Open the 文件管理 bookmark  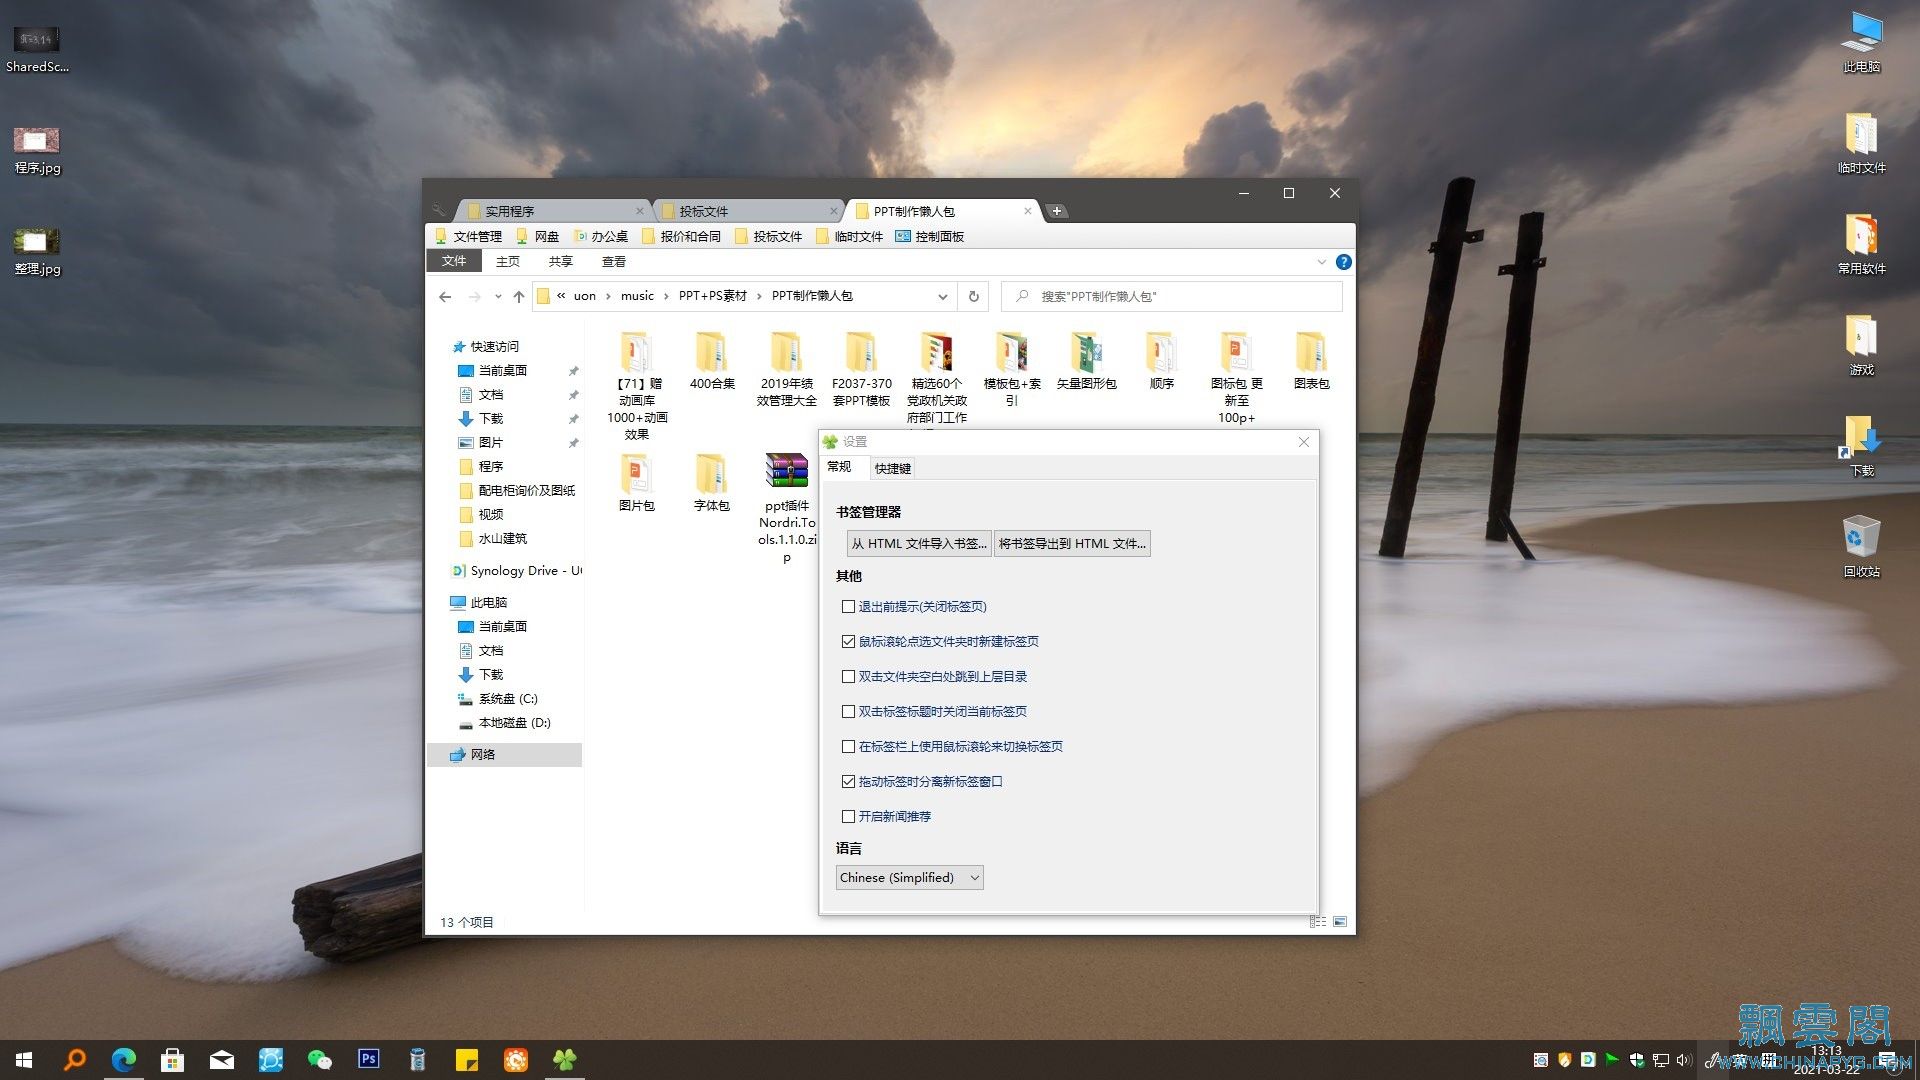tap(468, 236)
